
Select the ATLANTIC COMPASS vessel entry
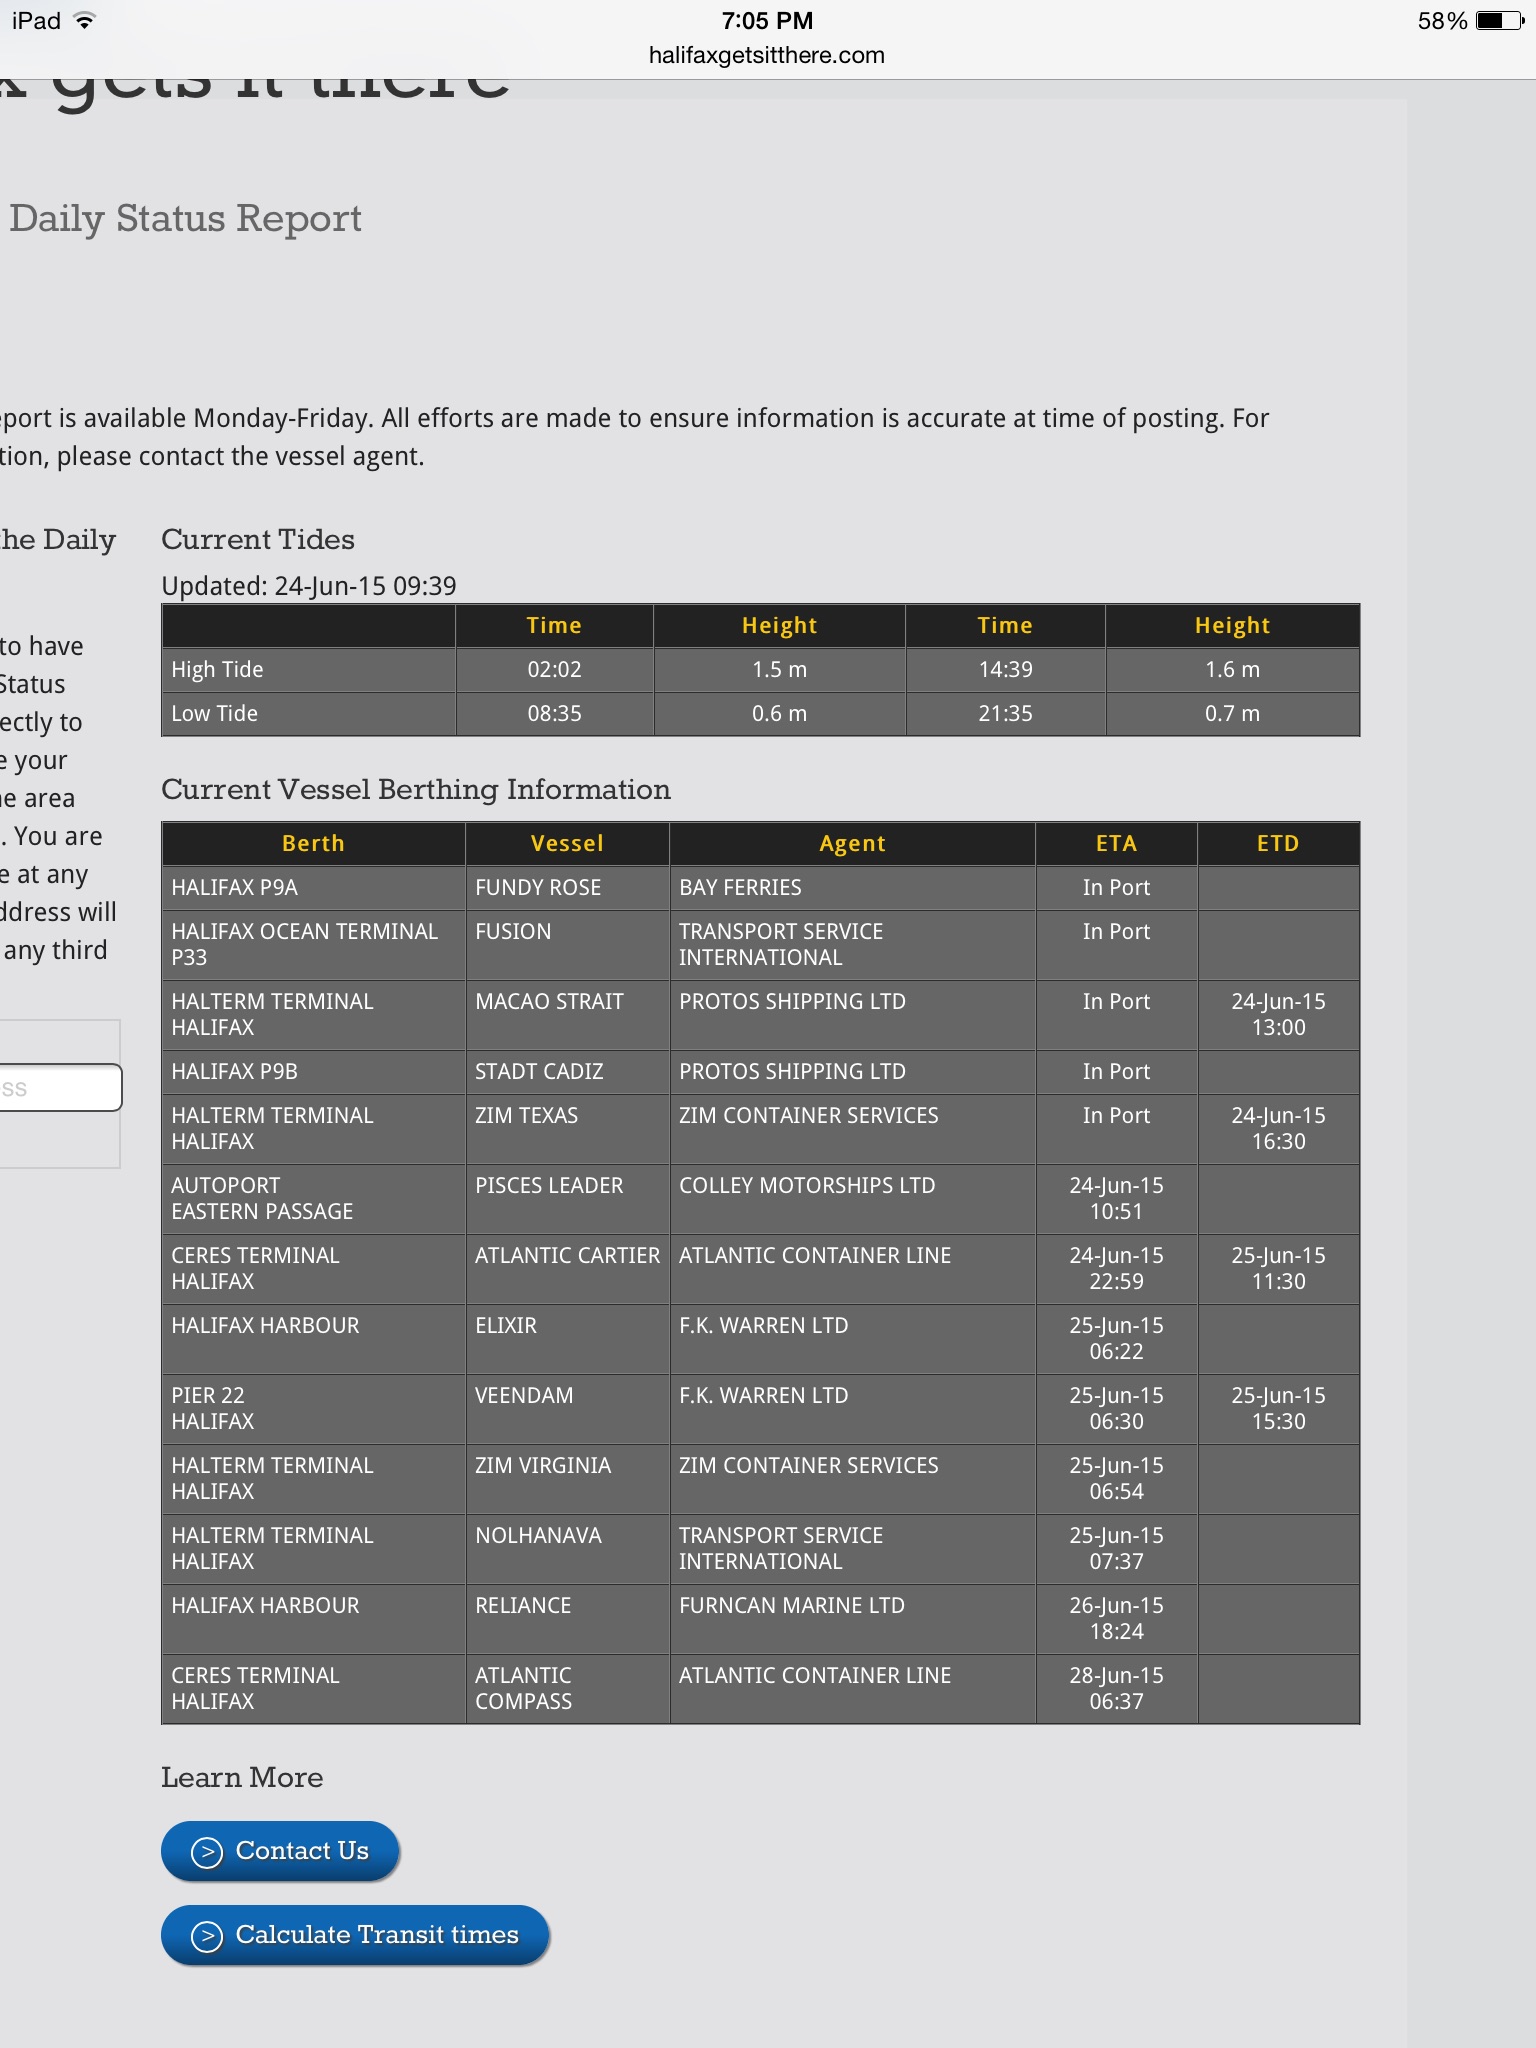524,1688
